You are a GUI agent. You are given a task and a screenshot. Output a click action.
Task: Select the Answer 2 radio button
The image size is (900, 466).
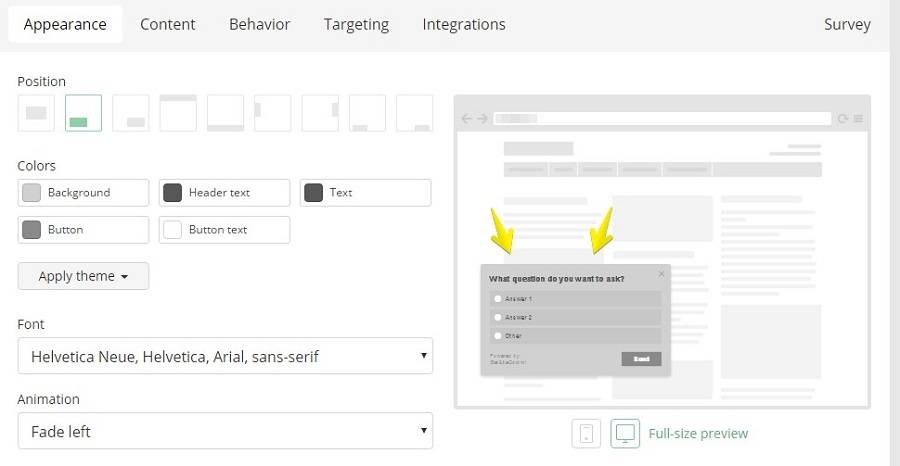pos(498,317)
